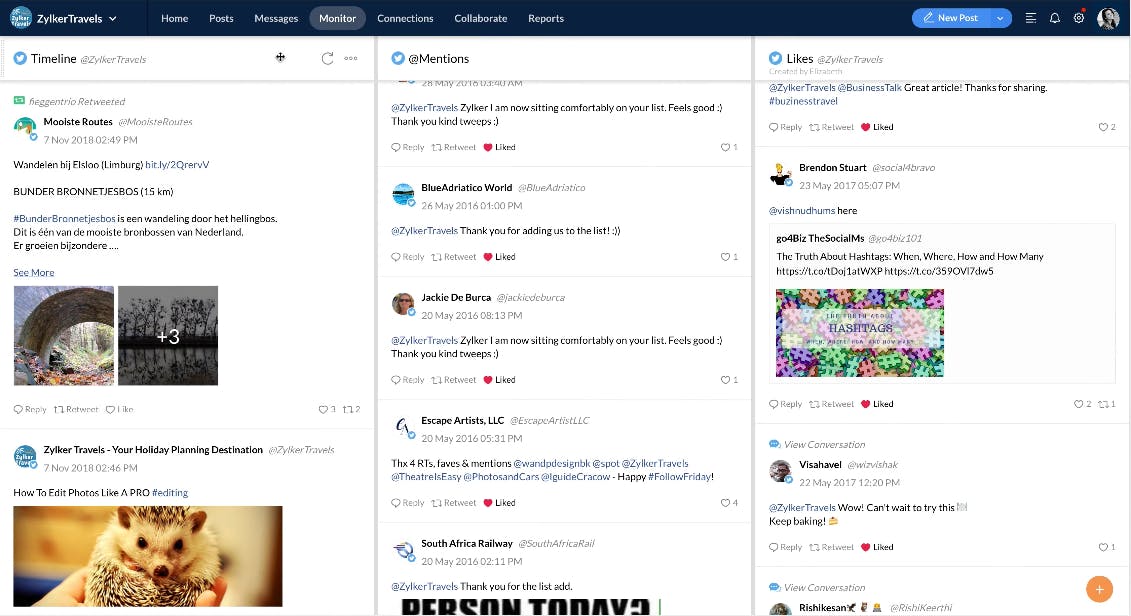Viewport: 1131px width, 616px height.
Task: Open the bit.ly/2QrervV link
Action: (177, 164)
